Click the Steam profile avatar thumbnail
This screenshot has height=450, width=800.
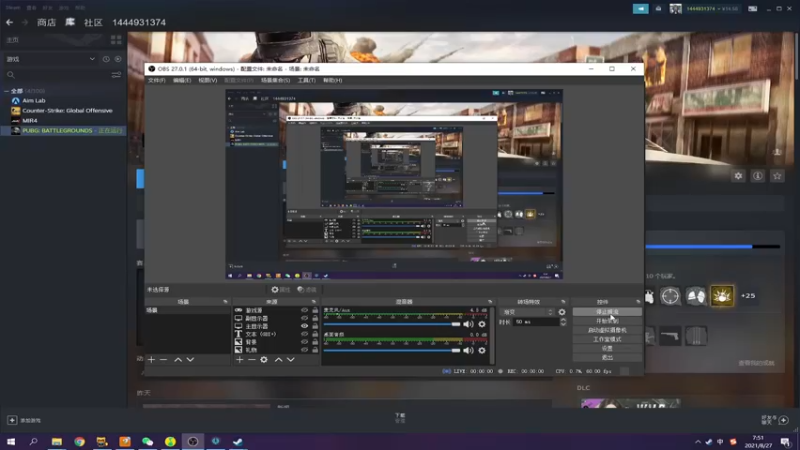pos(676,9)
